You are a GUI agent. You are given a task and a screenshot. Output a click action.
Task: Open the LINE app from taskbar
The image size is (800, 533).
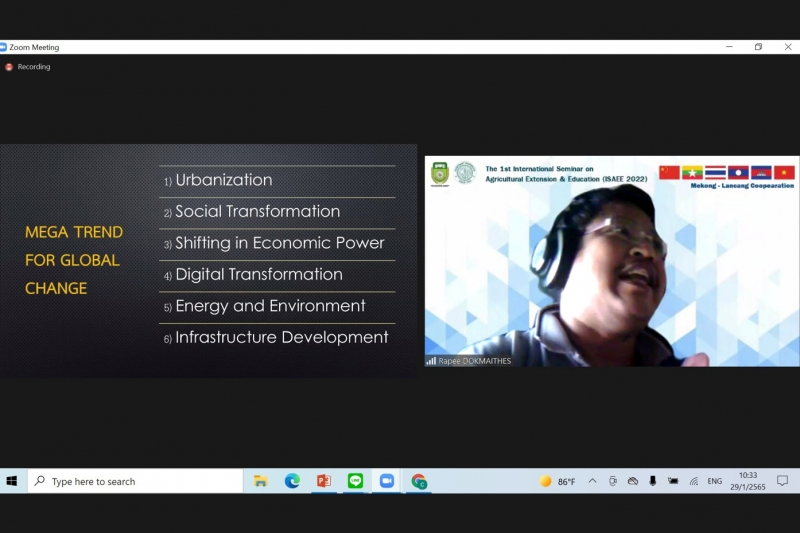point(355,481)
